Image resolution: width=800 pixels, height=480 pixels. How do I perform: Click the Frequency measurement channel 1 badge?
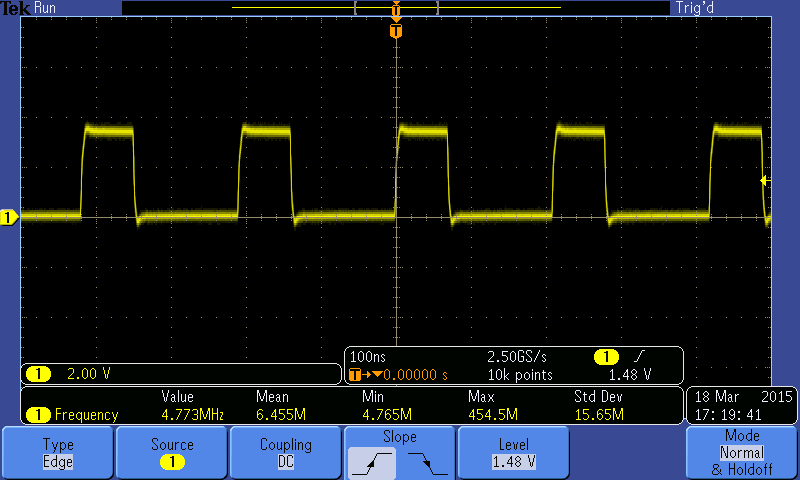[38, 415]
